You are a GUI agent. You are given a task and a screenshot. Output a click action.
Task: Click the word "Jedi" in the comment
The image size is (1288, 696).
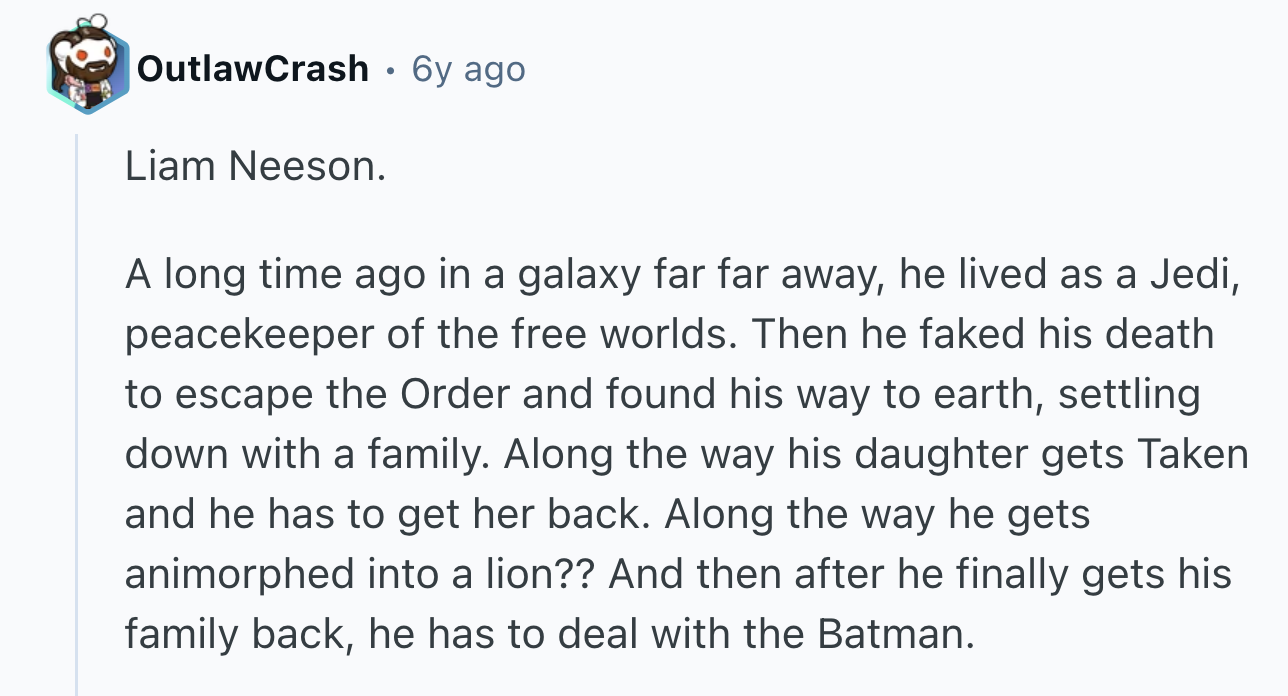point(1200,273)
